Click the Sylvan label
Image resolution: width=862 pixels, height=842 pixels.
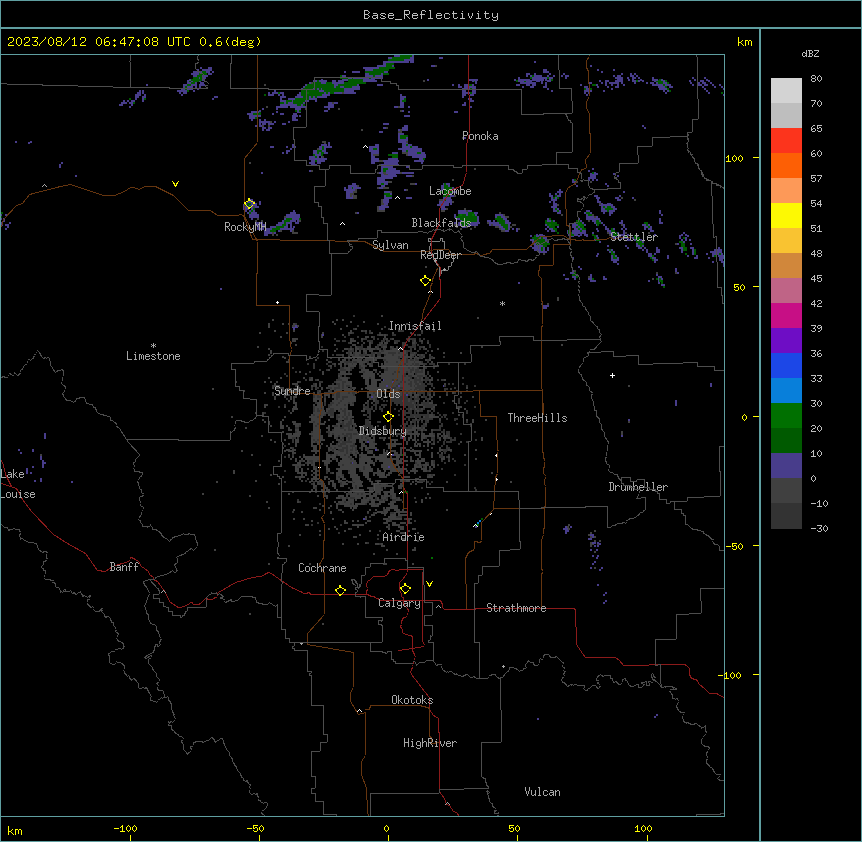click(x=390, y=245)
